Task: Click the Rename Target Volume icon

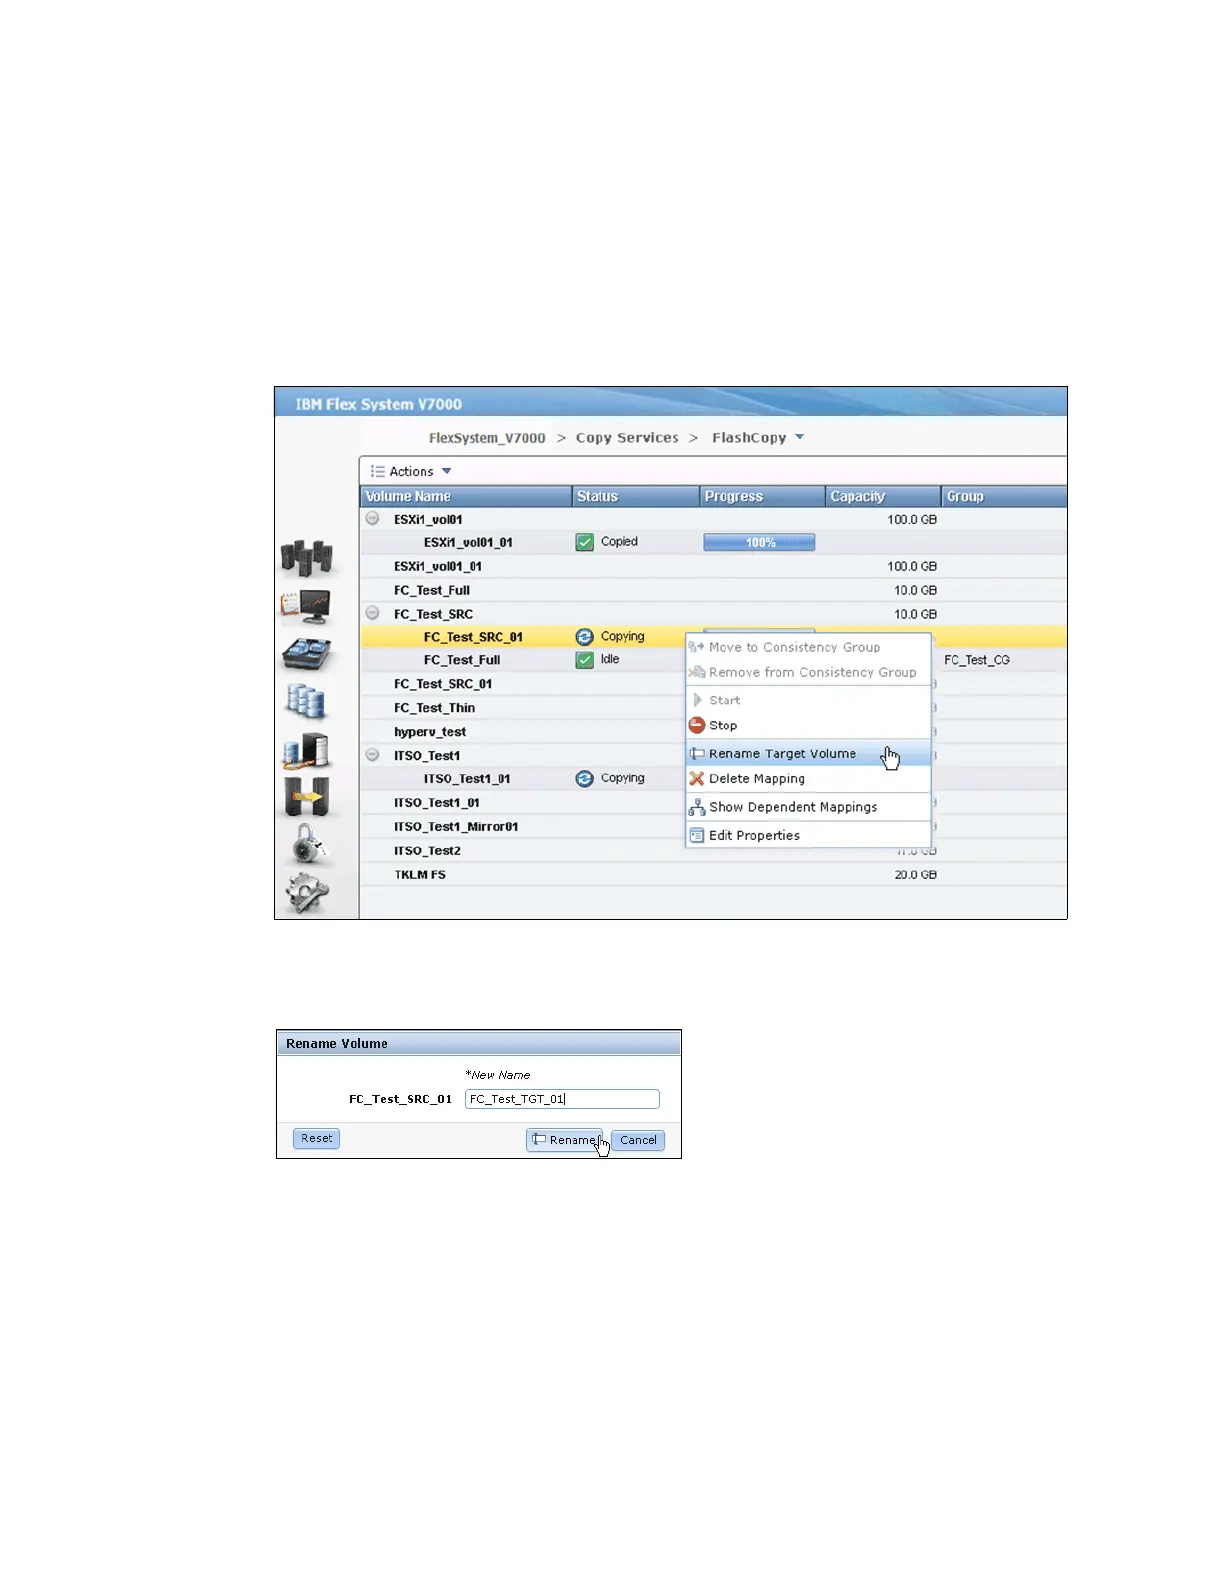Action: [x=697, y=754]
